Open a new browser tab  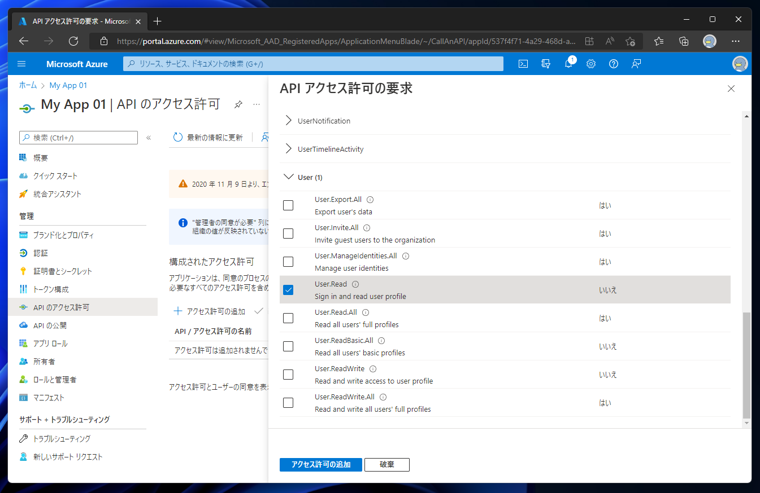pos(157,21)
